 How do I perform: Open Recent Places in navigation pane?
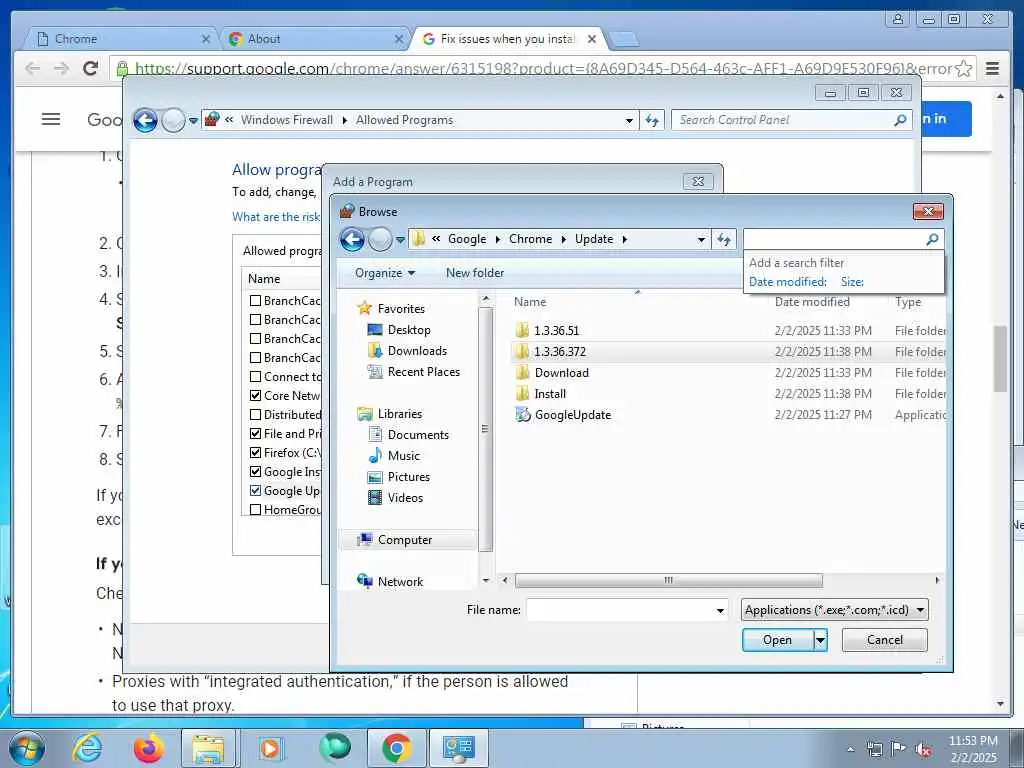[x=423, y=372]
